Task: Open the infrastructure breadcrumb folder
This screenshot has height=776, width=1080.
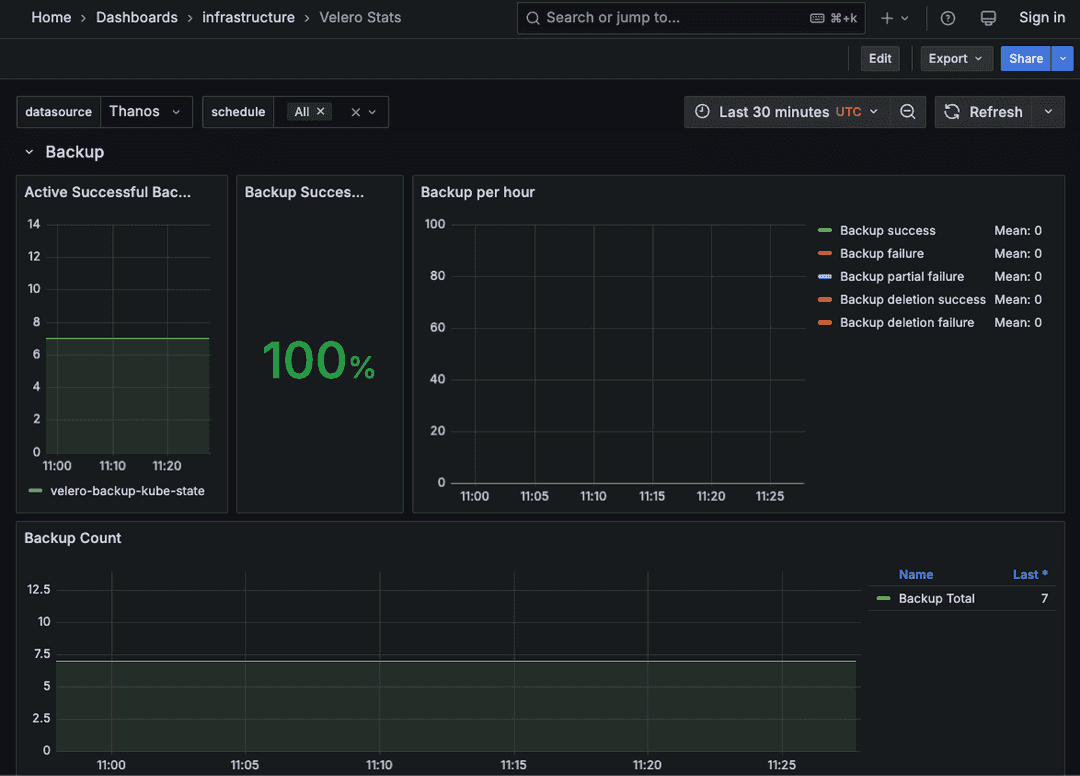Action: click(248, 17)
